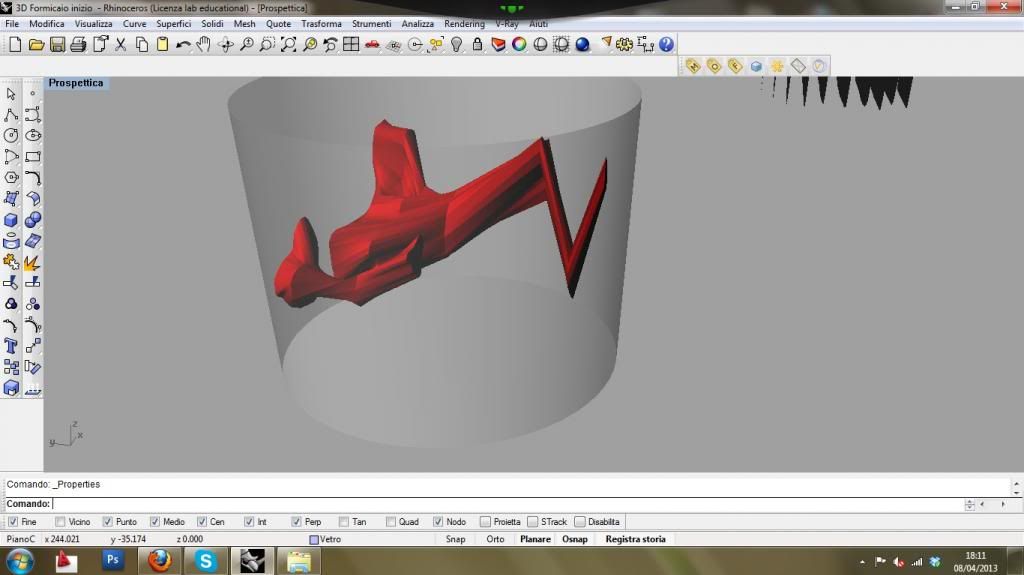Select the arrow pointer tool in sidebar

tap(11, 94)
